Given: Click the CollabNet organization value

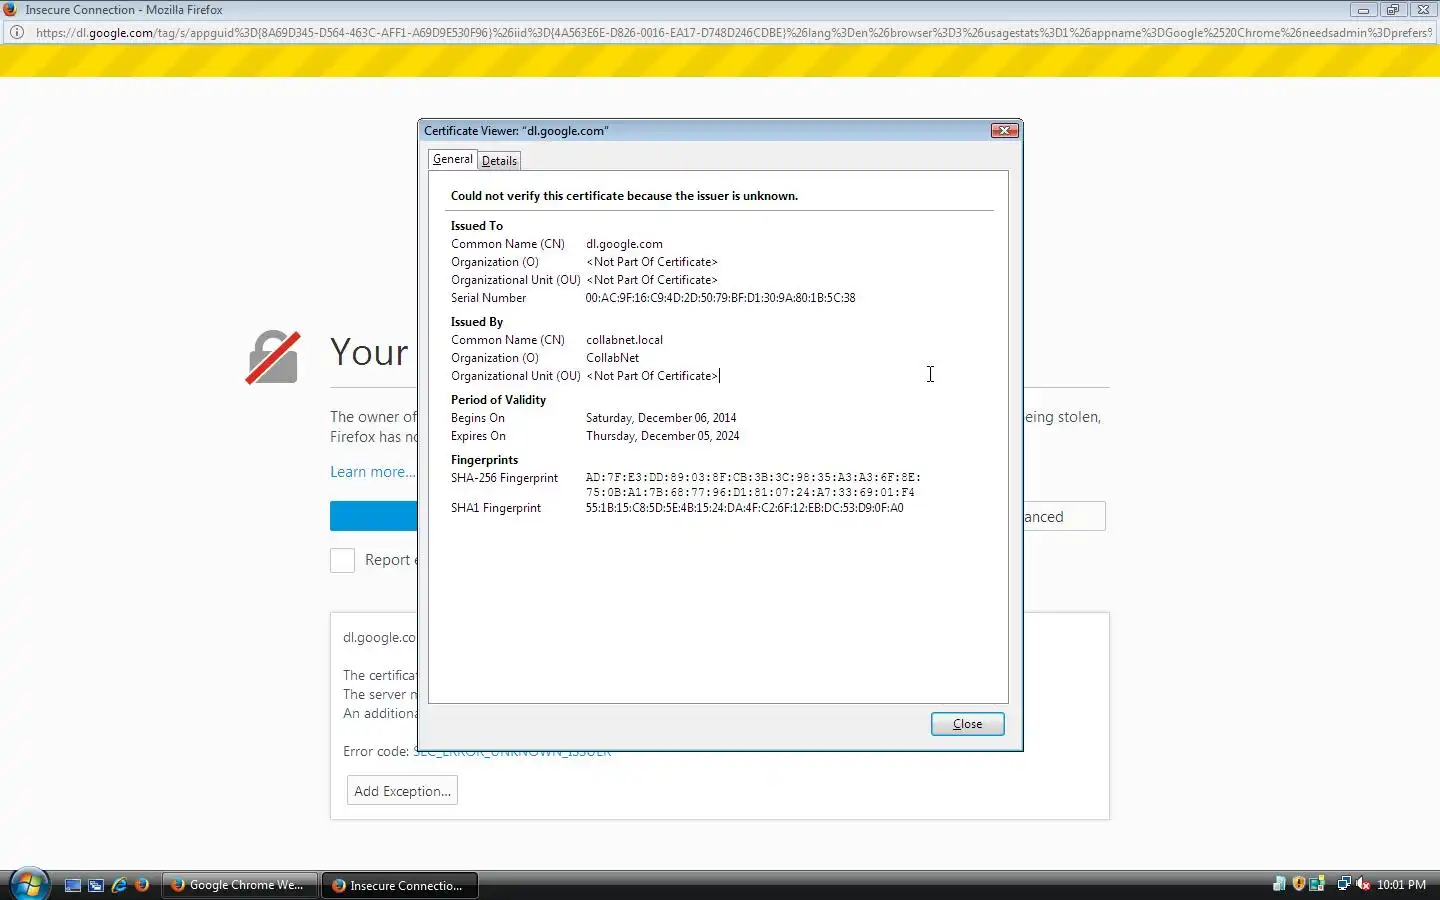Looking at the screenshot, I should coord(612,358).
